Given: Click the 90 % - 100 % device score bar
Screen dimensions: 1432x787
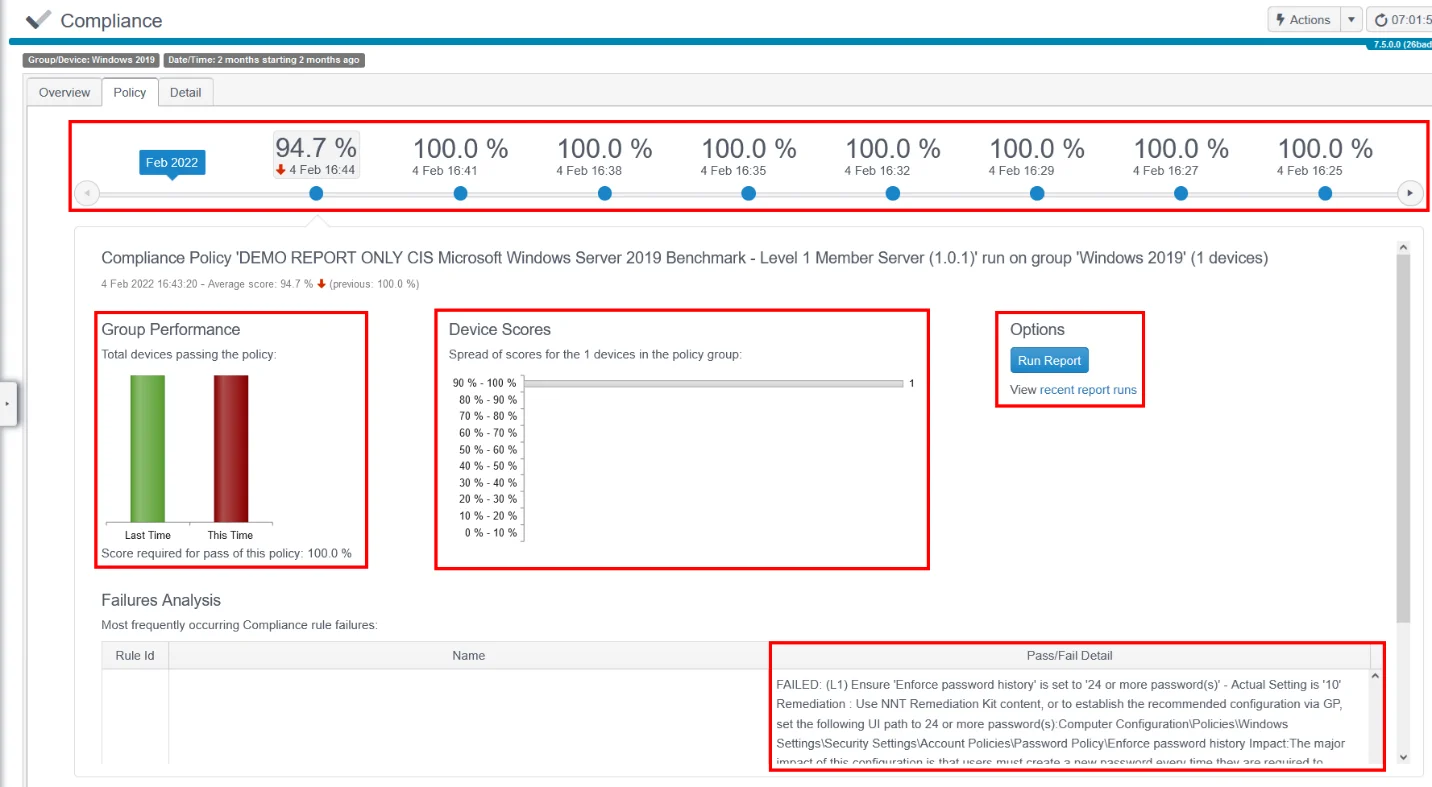Looking at the screenshot, I should [x=714, y=383].
